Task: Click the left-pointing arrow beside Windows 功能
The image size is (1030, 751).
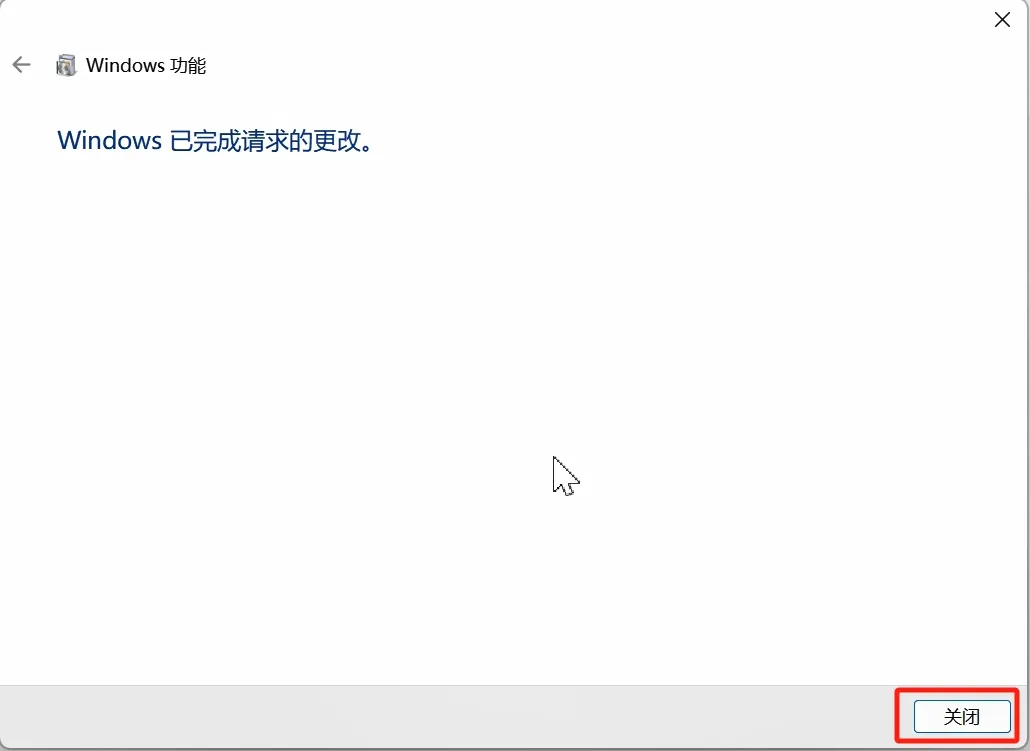Action: coord(22,64)
